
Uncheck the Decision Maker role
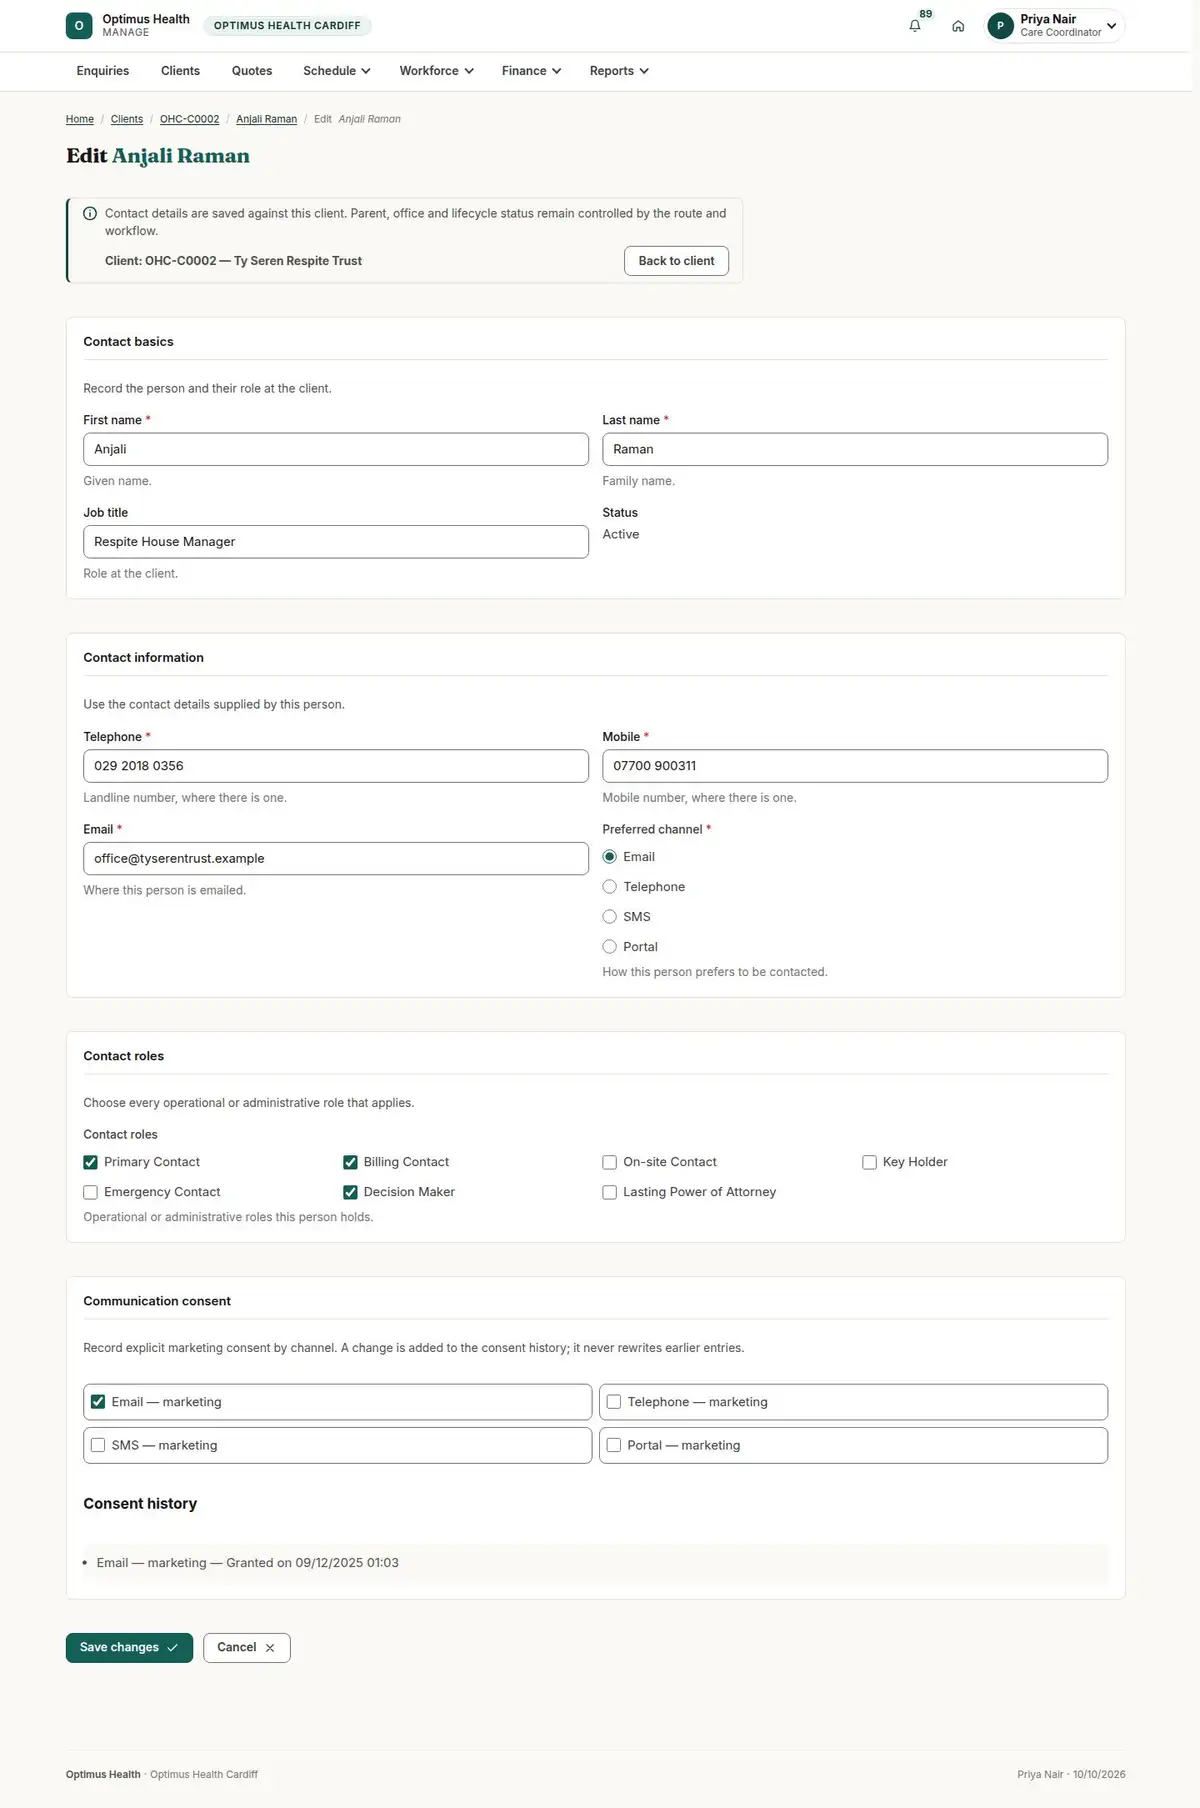coord(350,1192)
